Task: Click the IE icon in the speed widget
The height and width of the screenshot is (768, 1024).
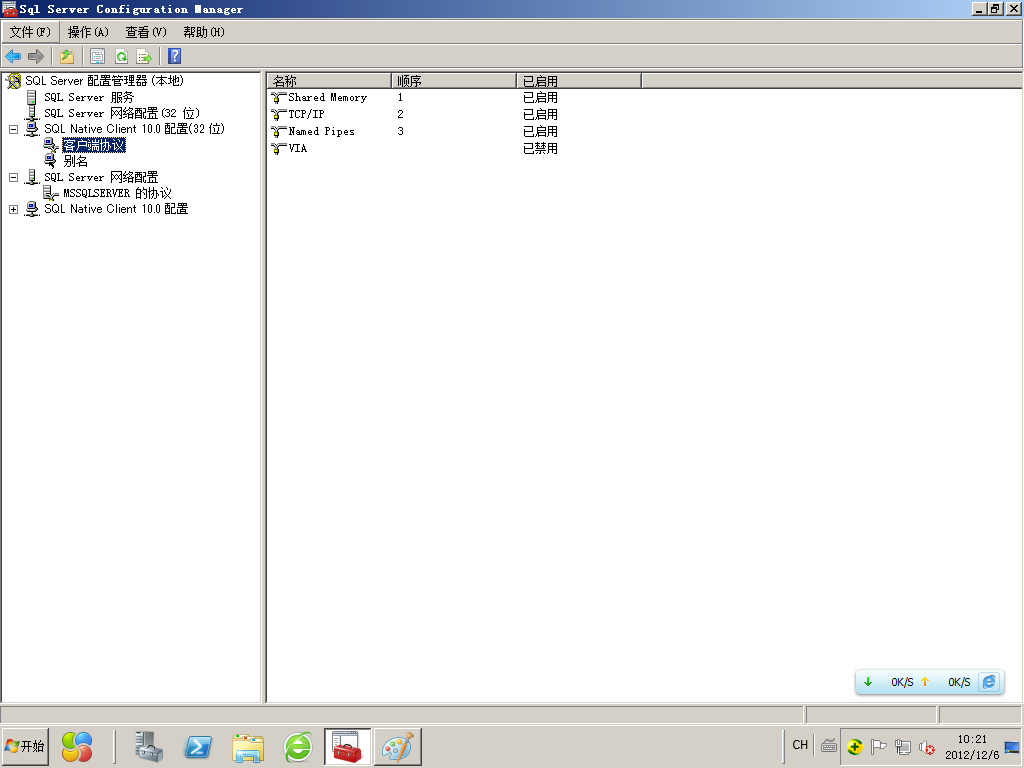Action: click(989, 682)
